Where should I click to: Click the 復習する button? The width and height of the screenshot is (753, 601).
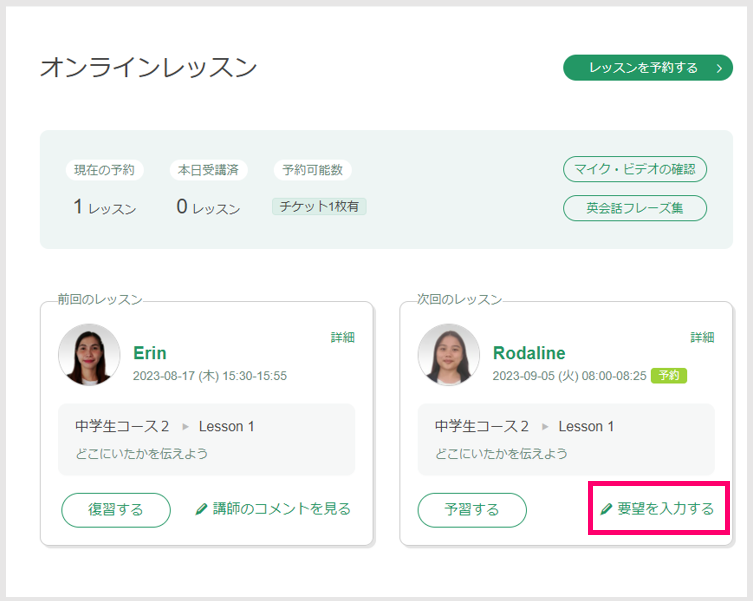click(116, 510)
